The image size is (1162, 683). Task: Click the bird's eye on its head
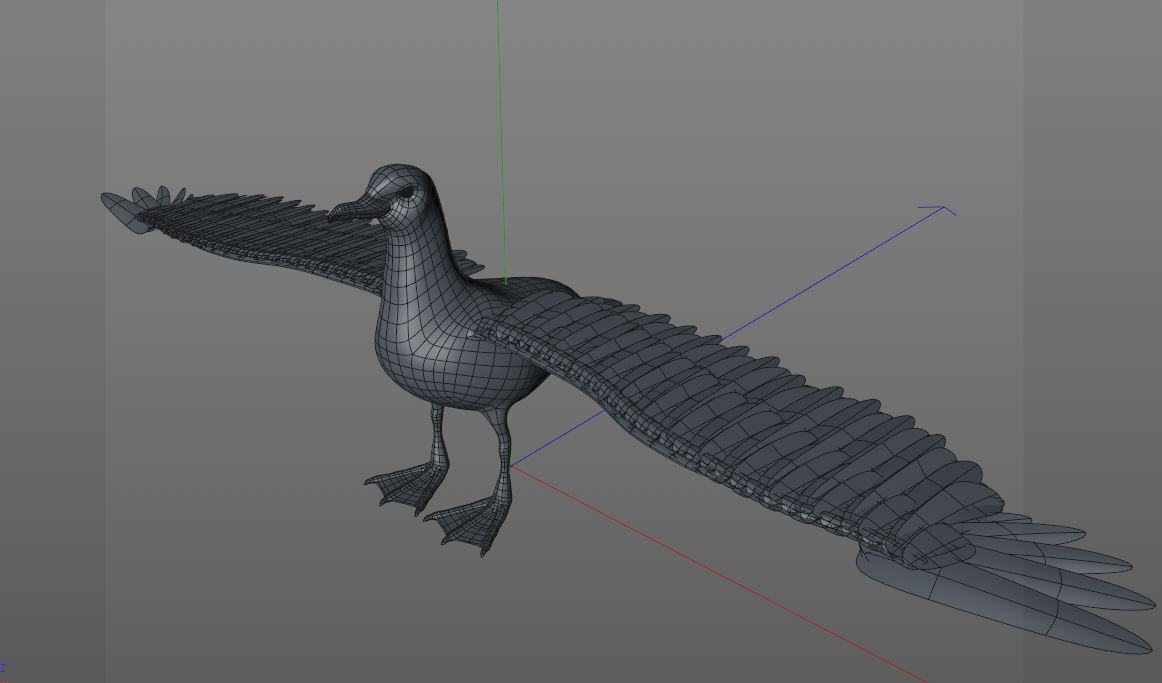[407, 192]
